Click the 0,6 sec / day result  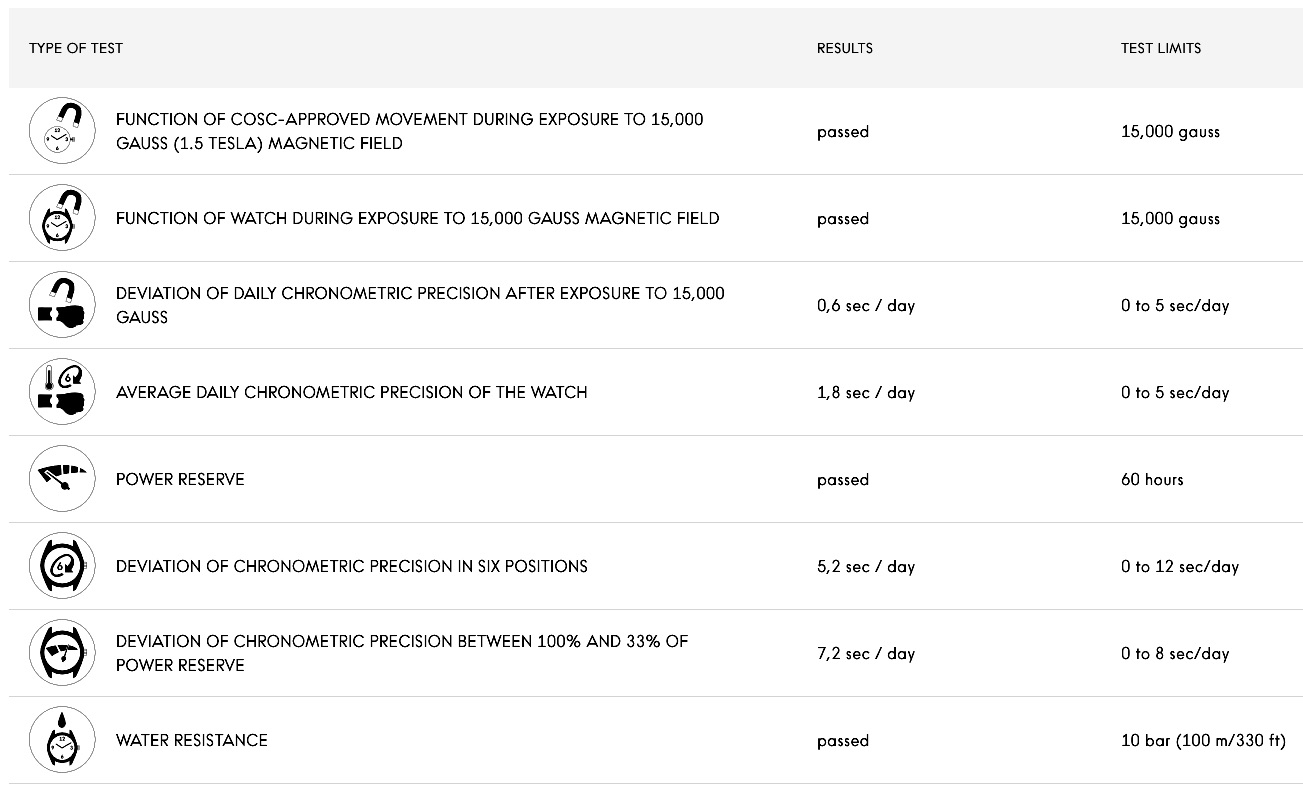click(x=865, y=306)
